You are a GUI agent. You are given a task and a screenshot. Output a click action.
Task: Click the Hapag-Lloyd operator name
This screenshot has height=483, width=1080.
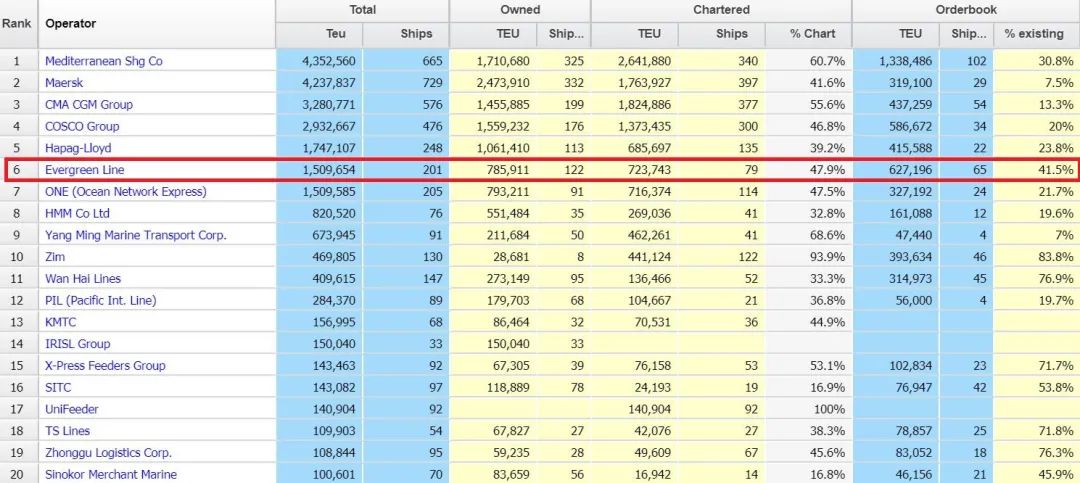[x=81, y=148]
